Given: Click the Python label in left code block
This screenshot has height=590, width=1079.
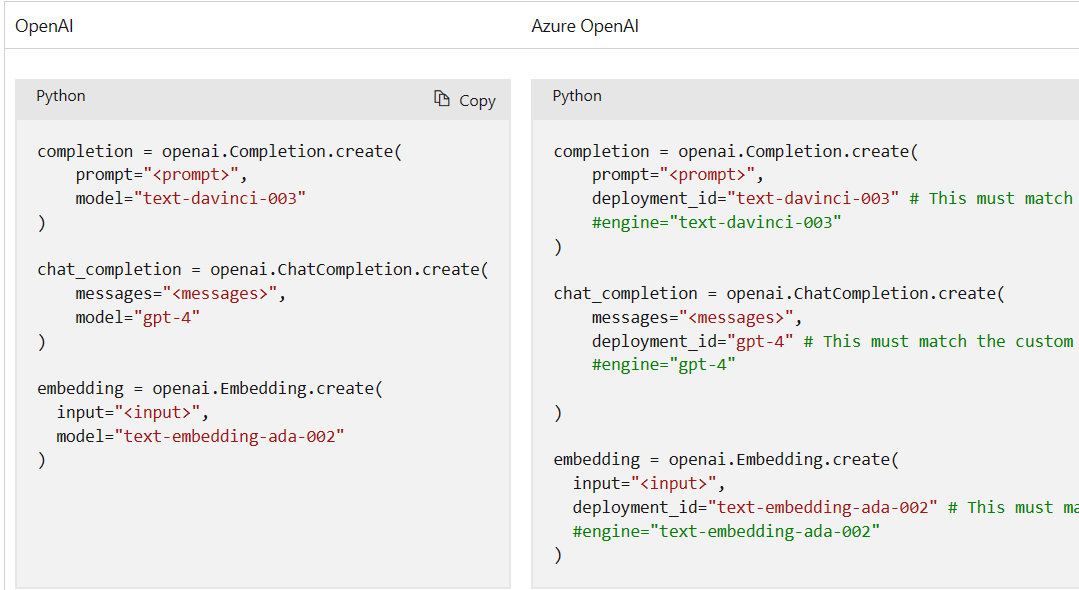Looking at the screenshot, I should tap(61, 96).
